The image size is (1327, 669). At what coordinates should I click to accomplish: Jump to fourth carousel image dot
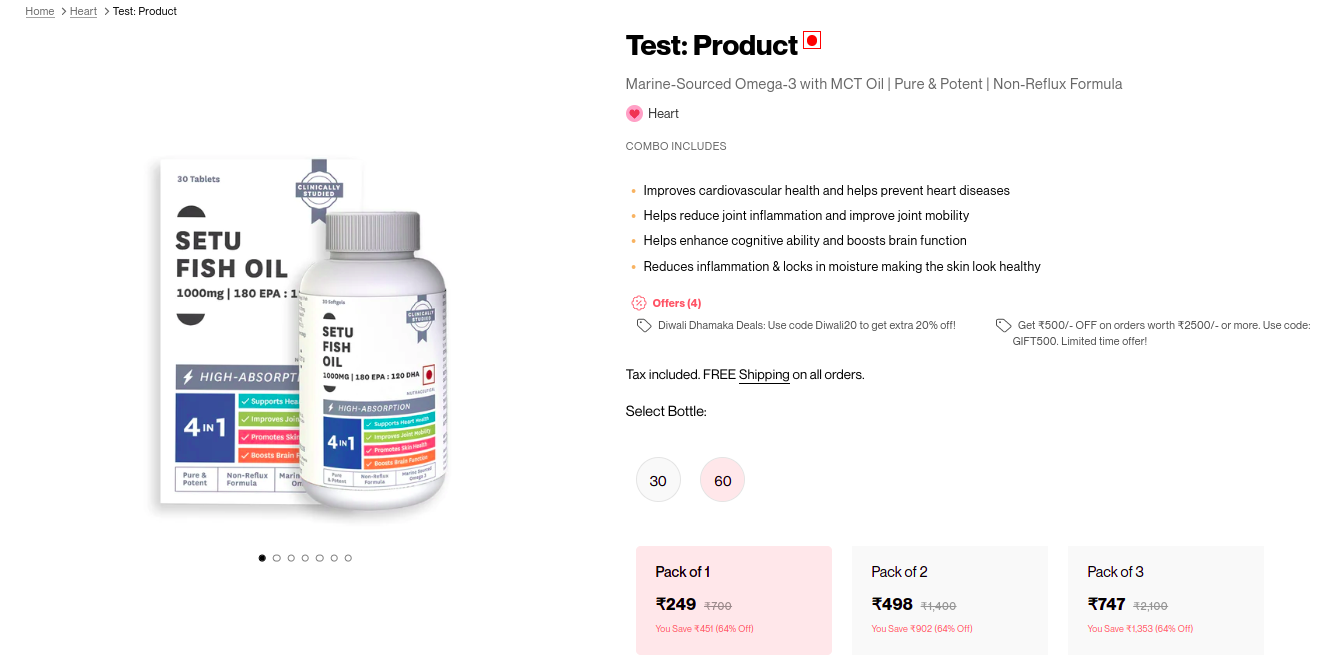pyautogui.click(x=305, y=558)
